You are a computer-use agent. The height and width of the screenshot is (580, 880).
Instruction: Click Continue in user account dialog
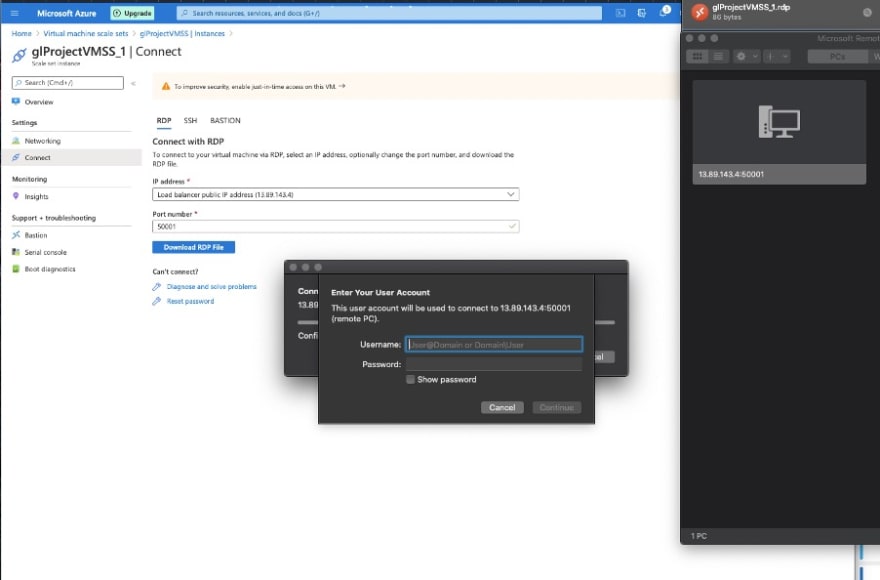coord(556,408)
